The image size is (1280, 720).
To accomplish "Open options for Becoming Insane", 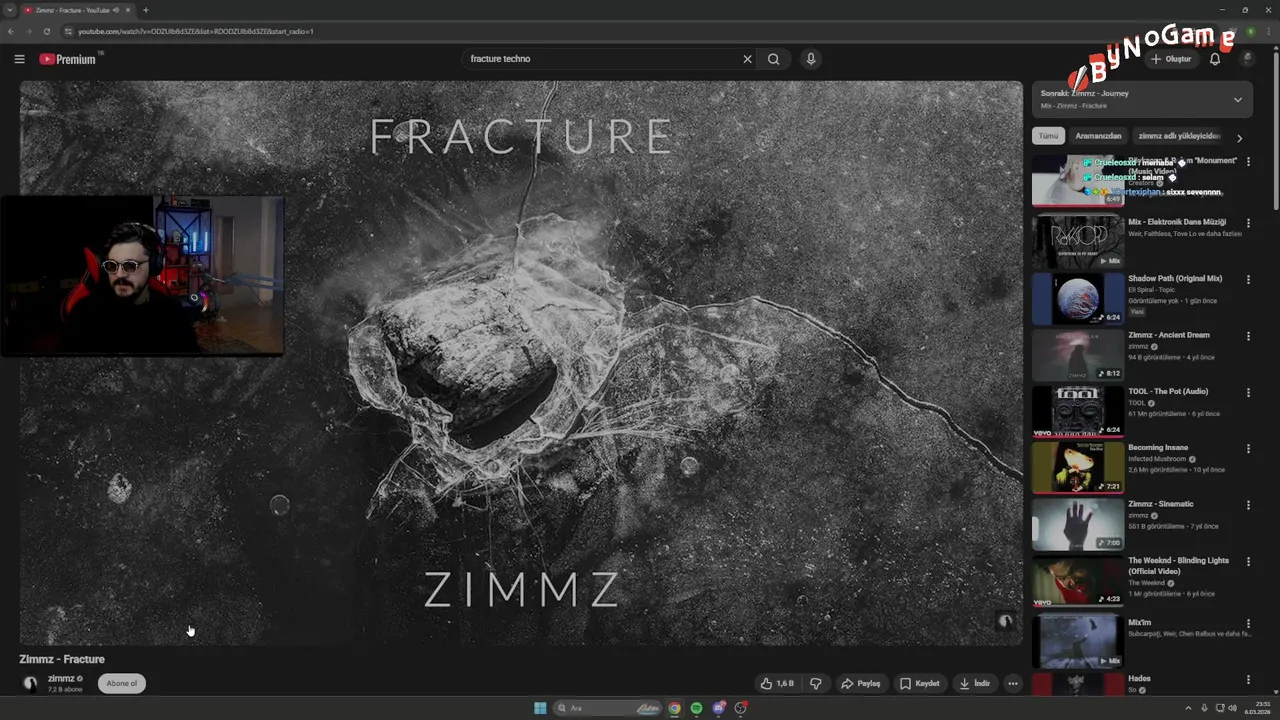I will (x=1248, y=449).
